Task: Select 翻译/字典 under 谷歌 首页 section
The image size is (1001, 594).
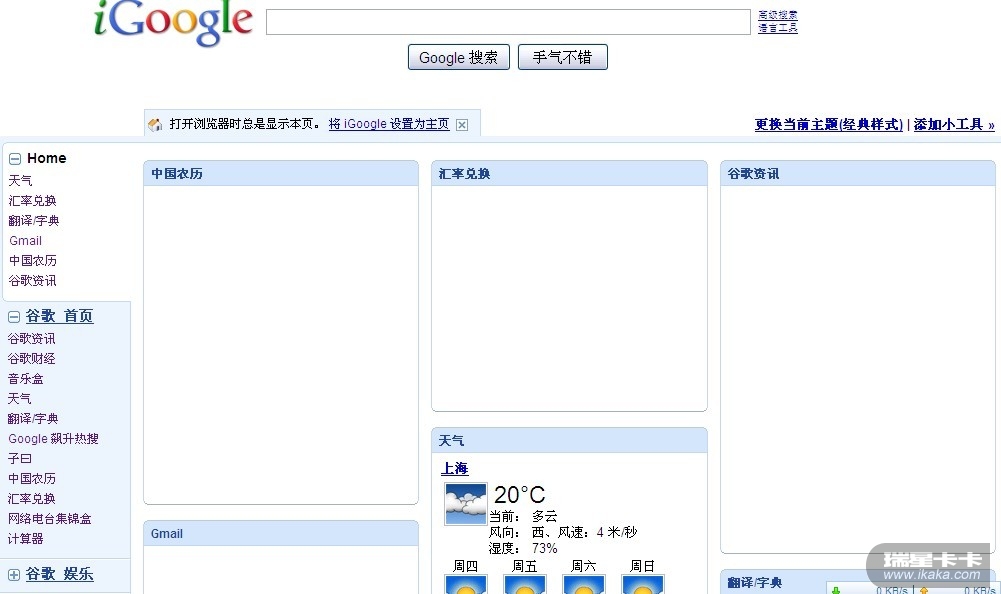Action: point(33,418)
